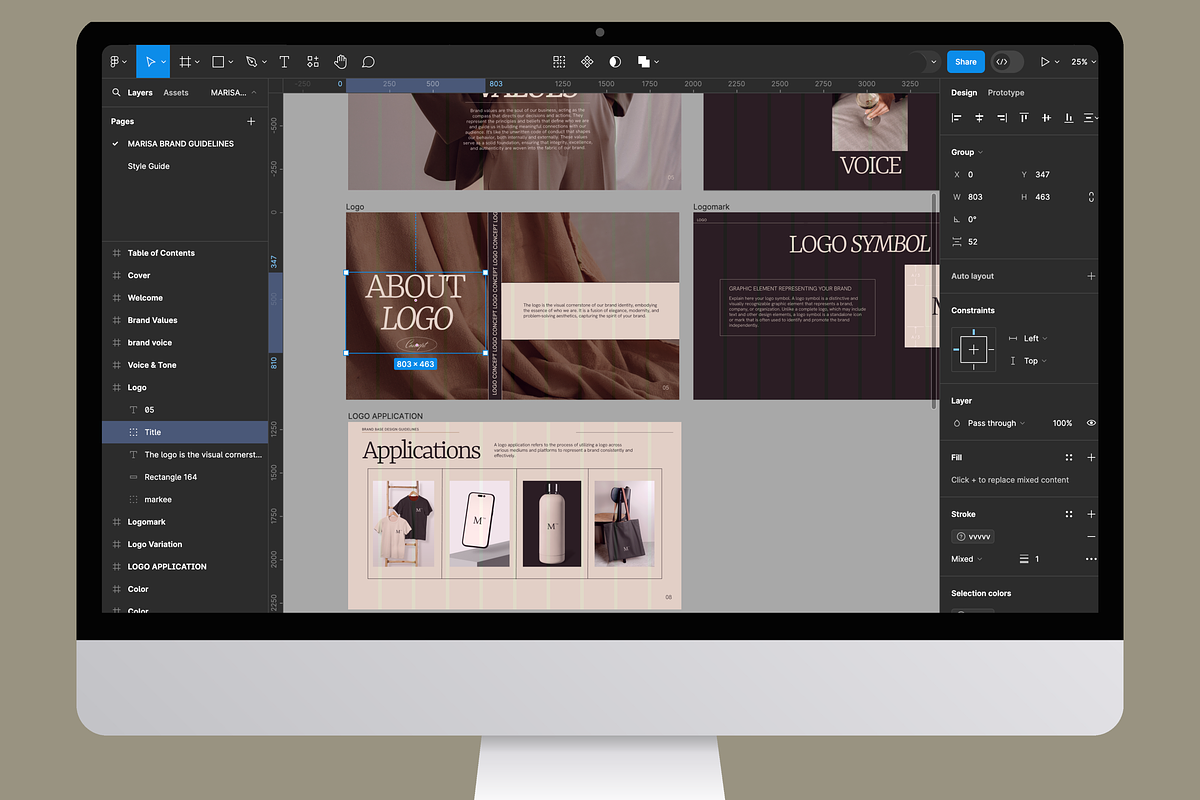
Task: Open shape tools dropdown arrow
Action: (x=230, y=62)
